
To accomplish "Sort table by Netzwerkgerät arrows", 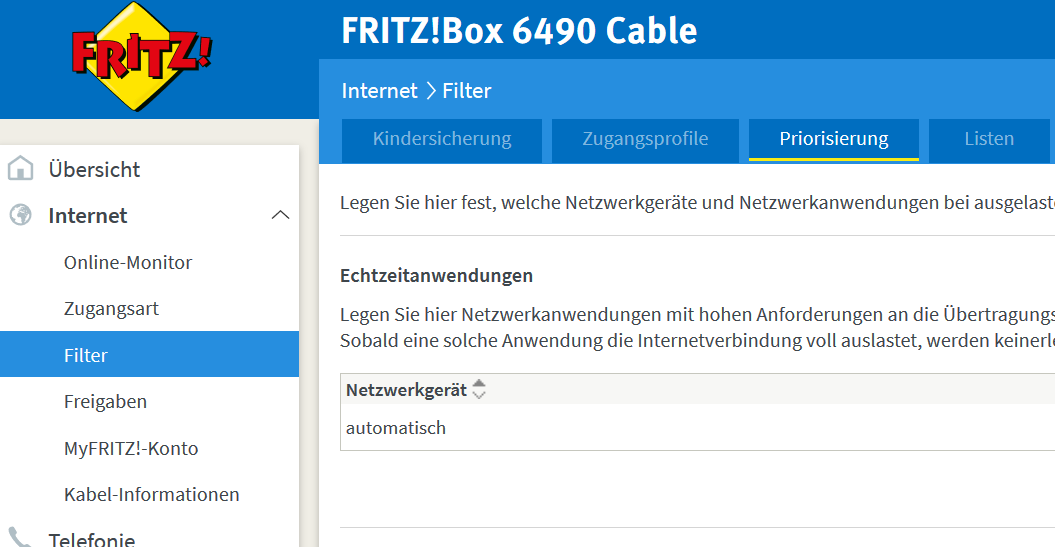I will (478, 389).
